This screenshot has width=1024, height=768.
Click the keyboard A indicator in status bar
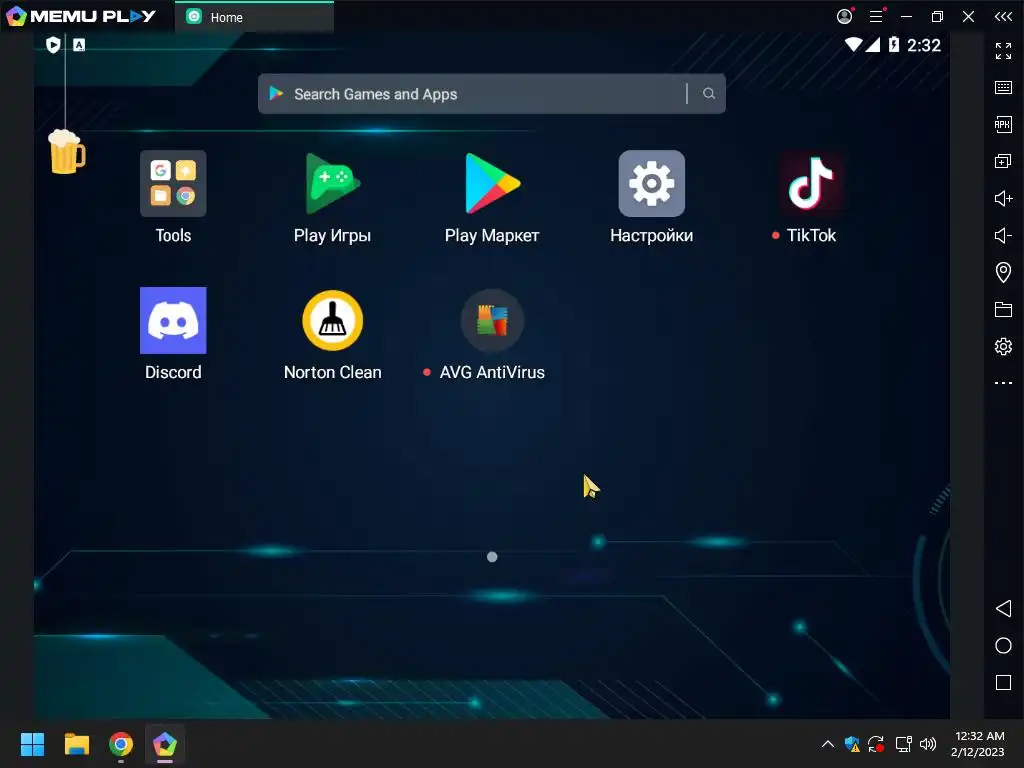pyautogui.click(x=79, y=44)
